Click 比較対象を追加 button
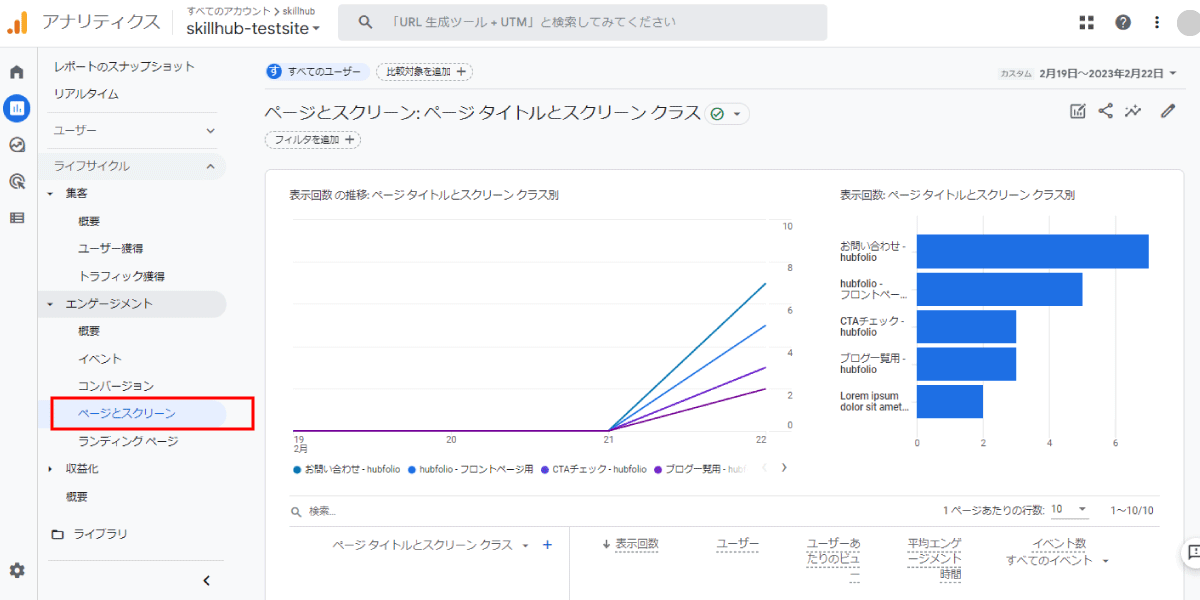1200x600 pixels. (425, 72)
